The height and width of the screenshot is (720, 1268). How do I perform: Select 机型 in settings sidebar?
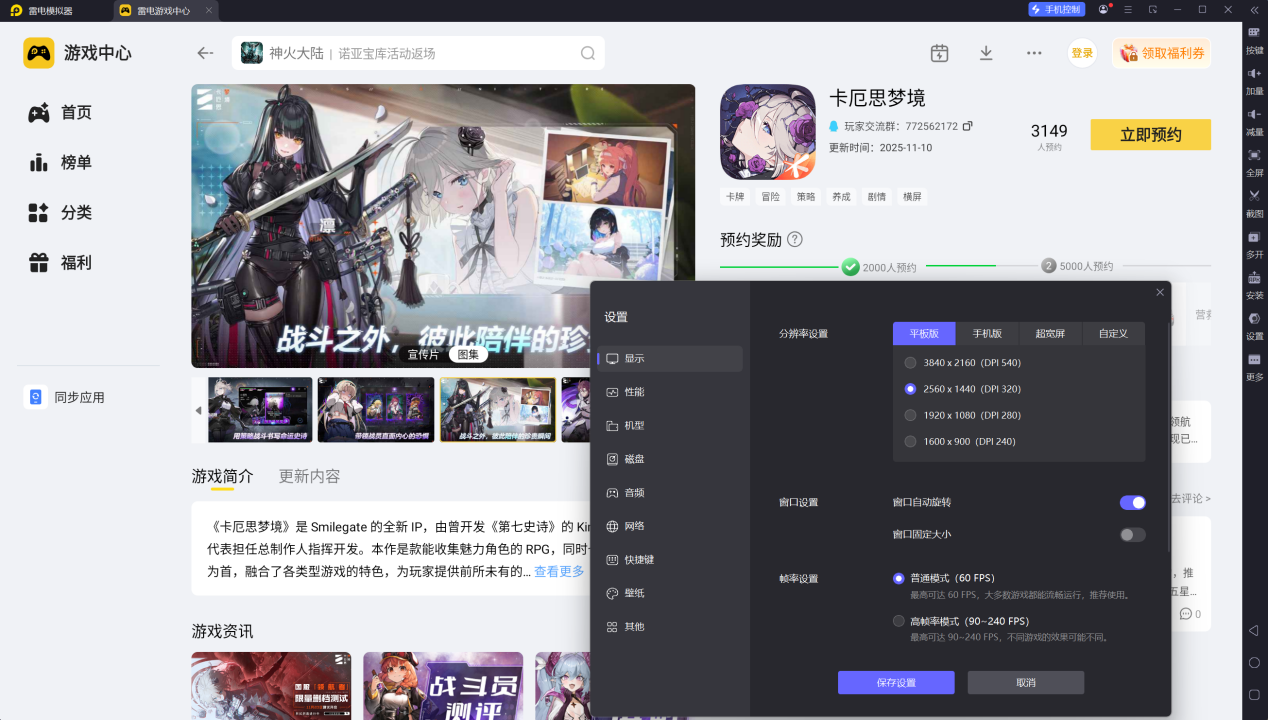click(670, 425)
